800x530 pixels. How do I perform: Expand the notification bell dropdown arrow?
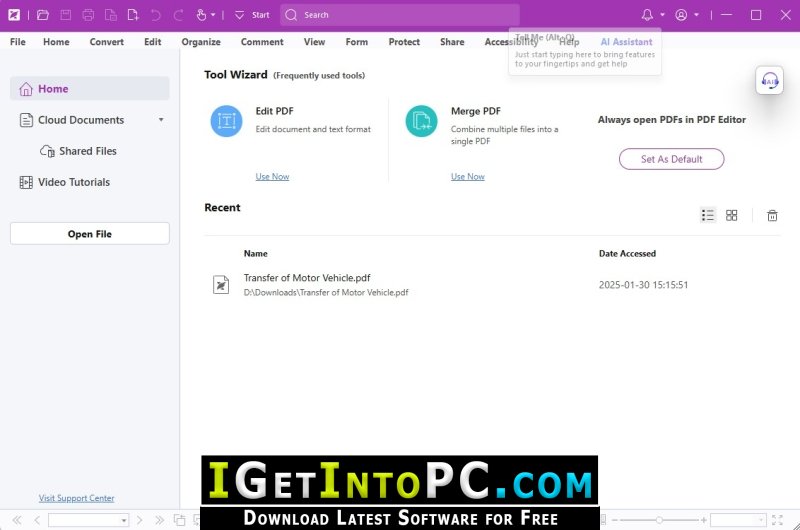[x=662, y=15]
